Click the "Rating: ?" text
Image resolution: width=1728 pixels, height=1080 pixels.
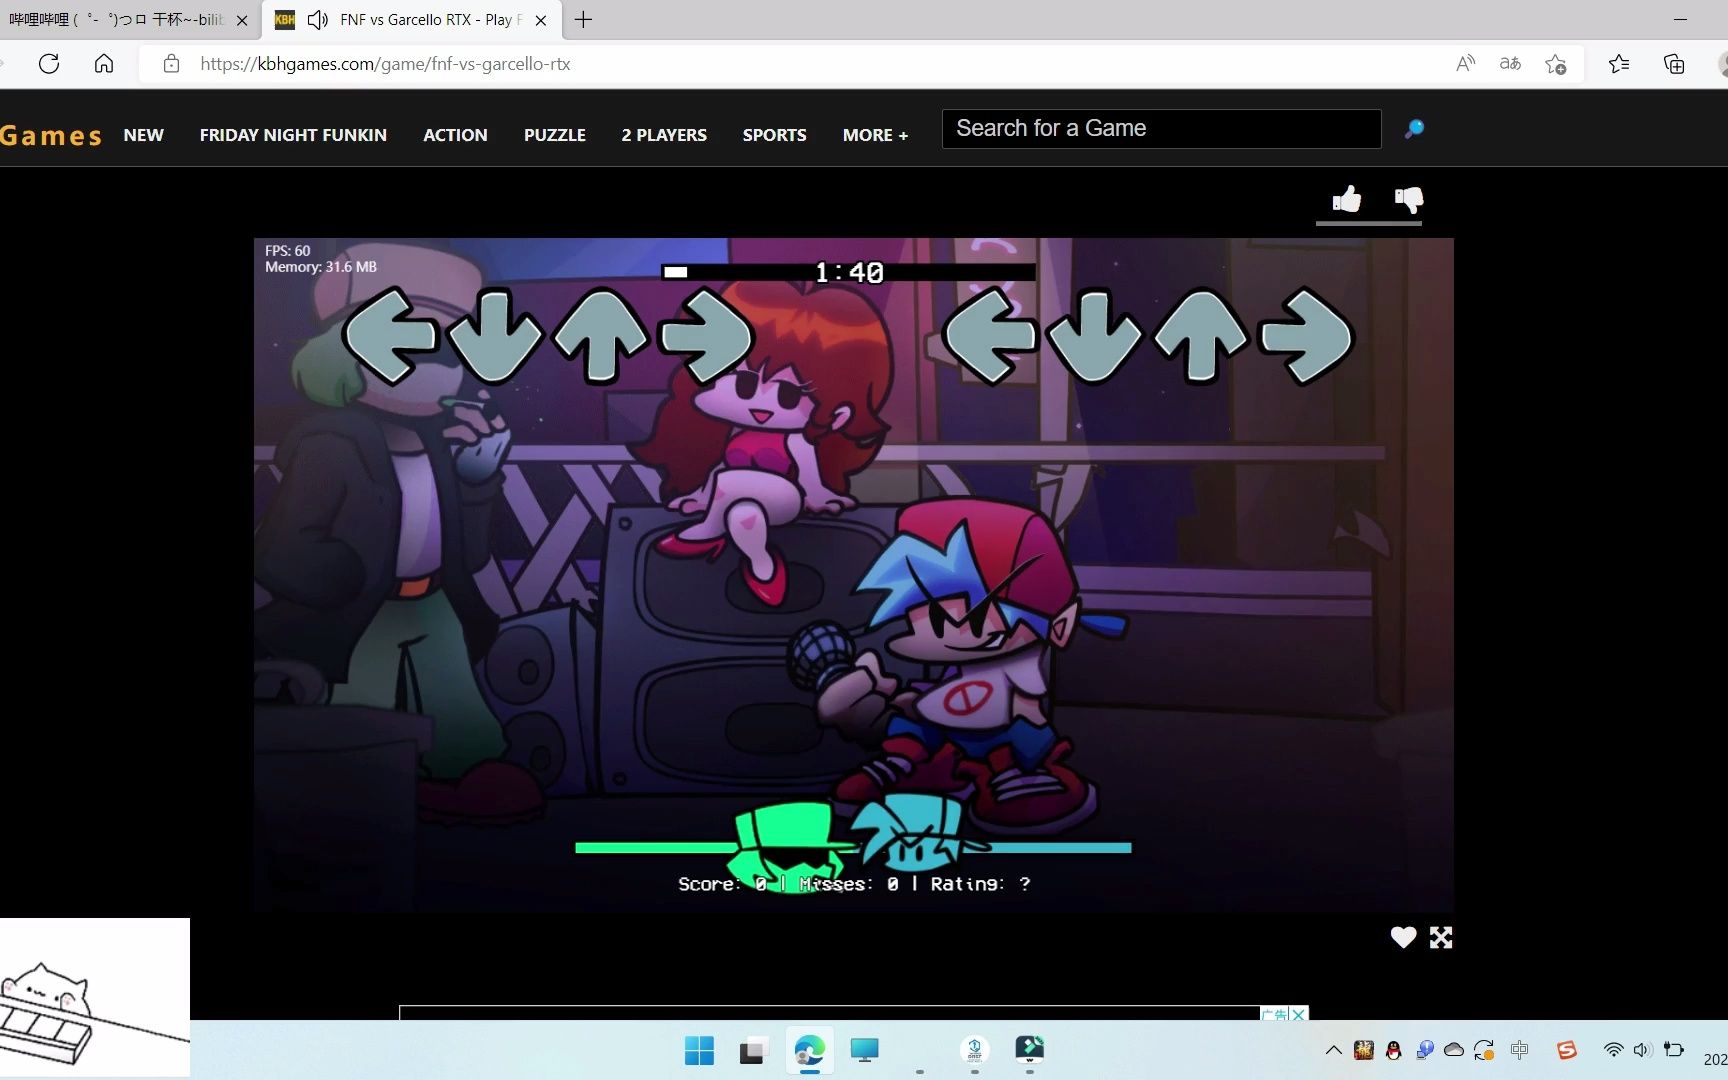(x=980, y=884)
